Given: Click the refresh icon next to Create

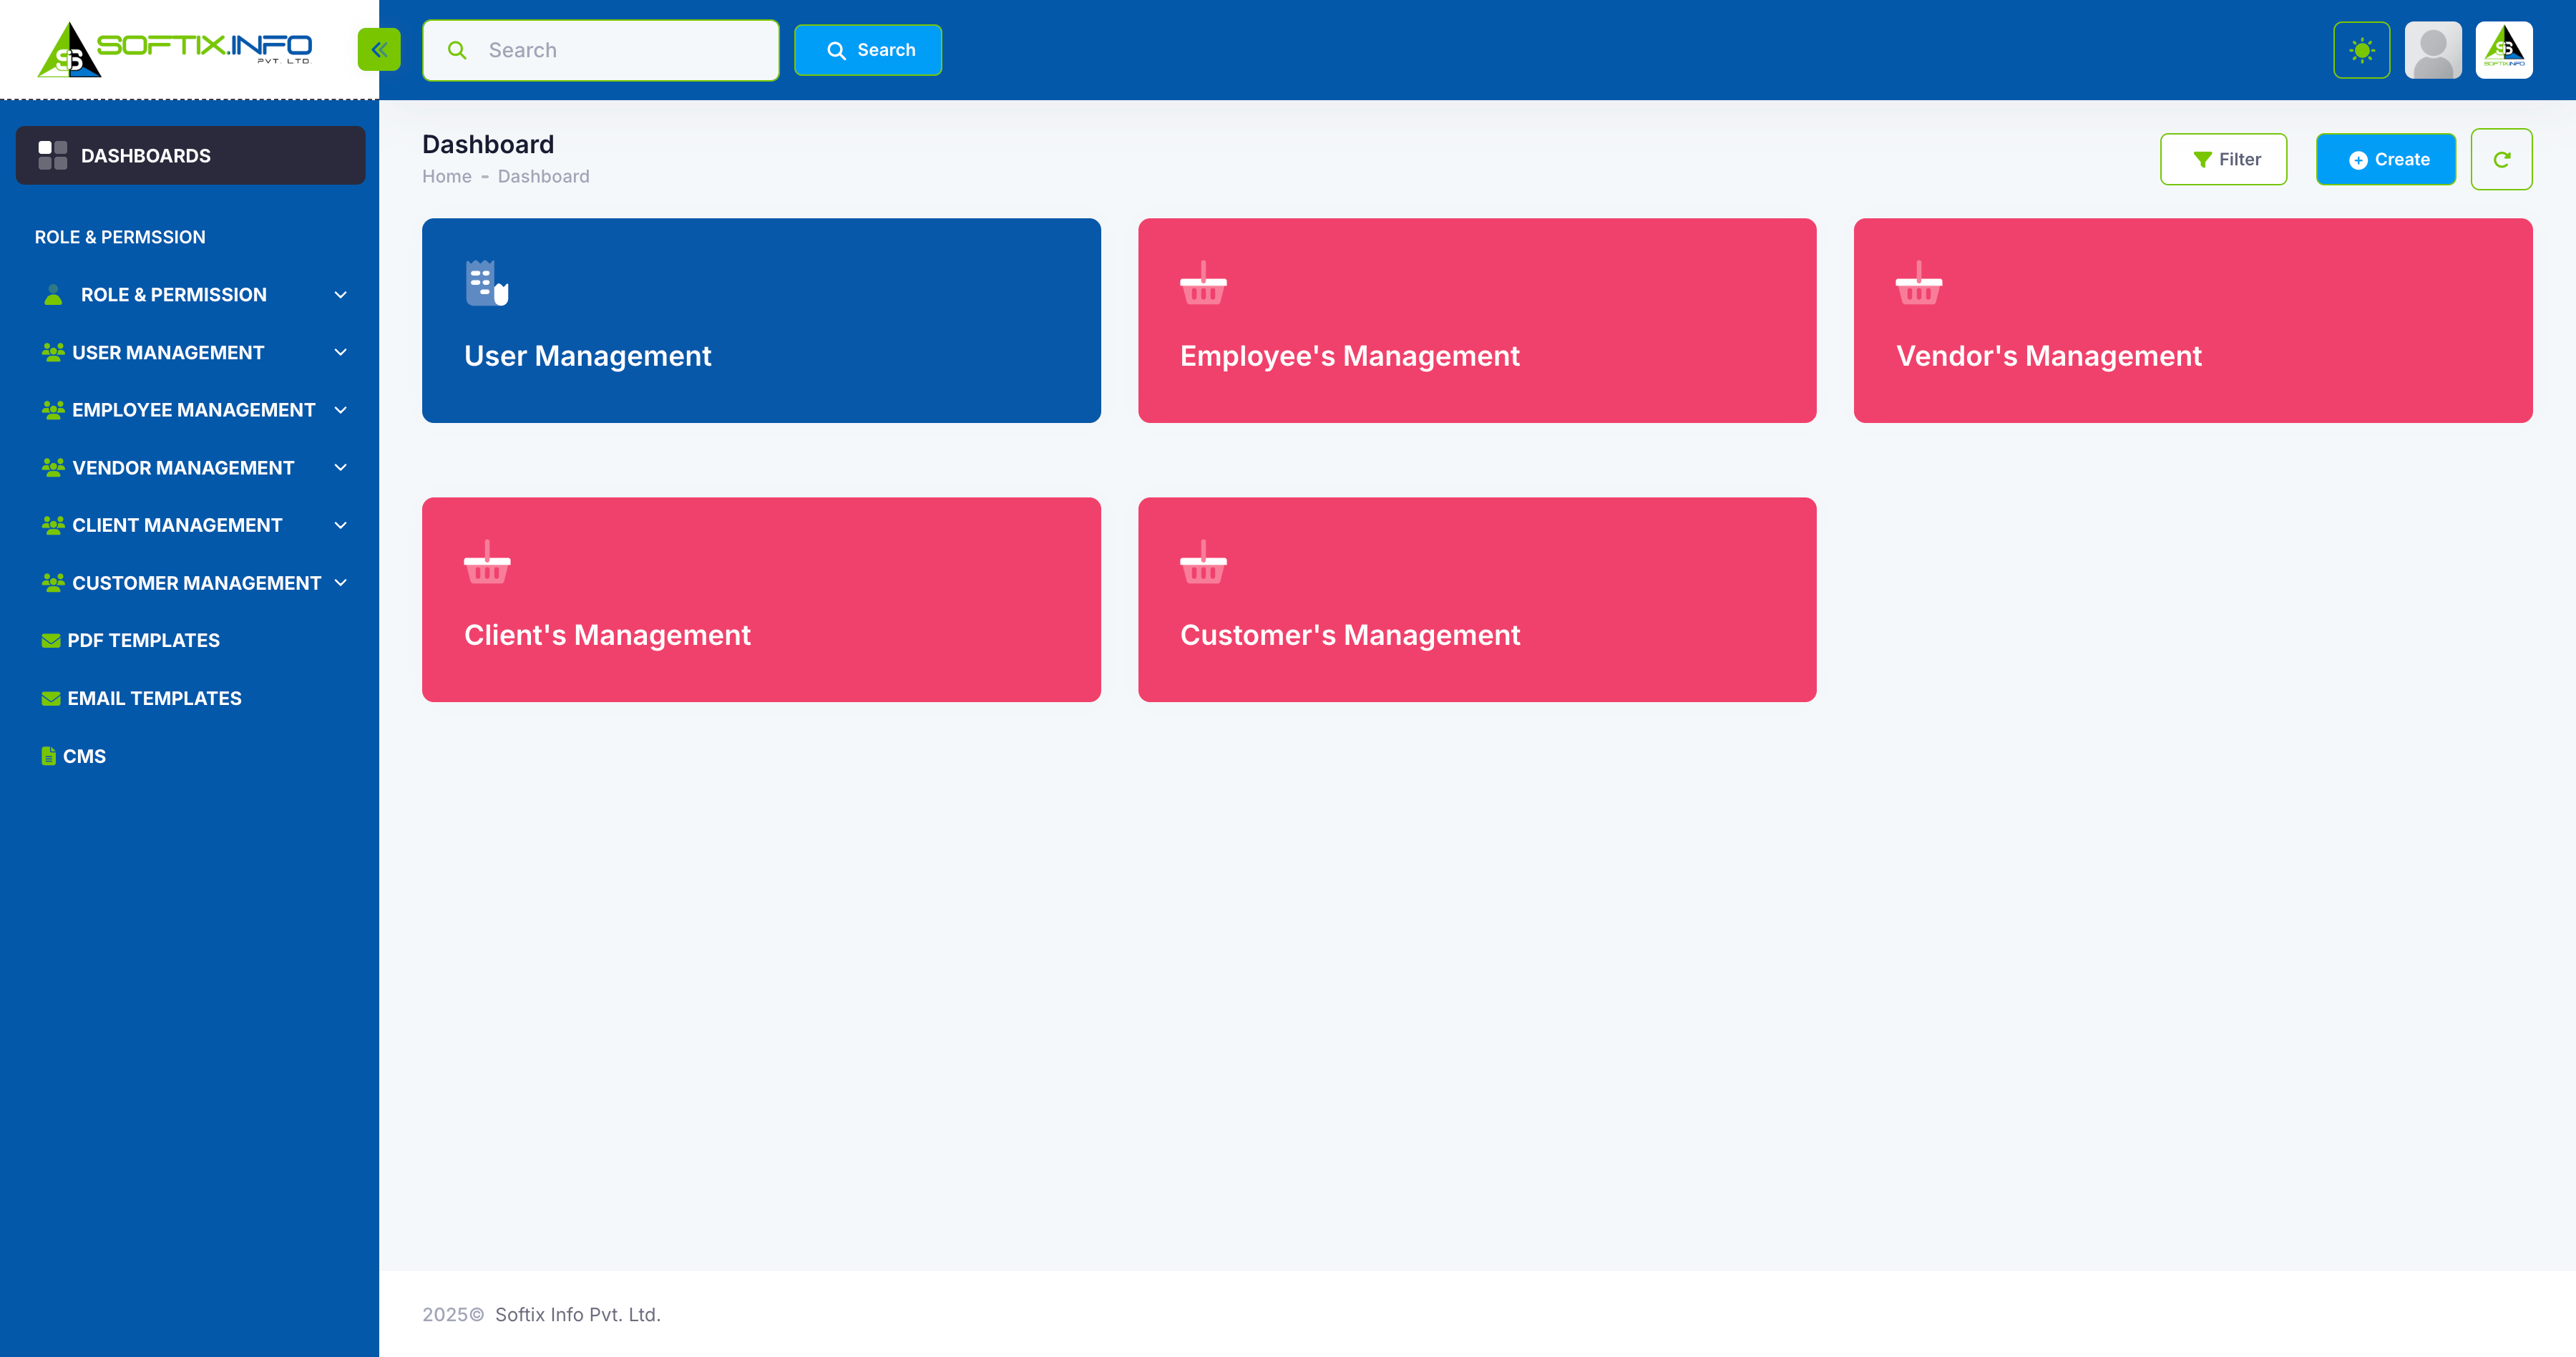Looking at the screenshot, I should pos(2503,158).
